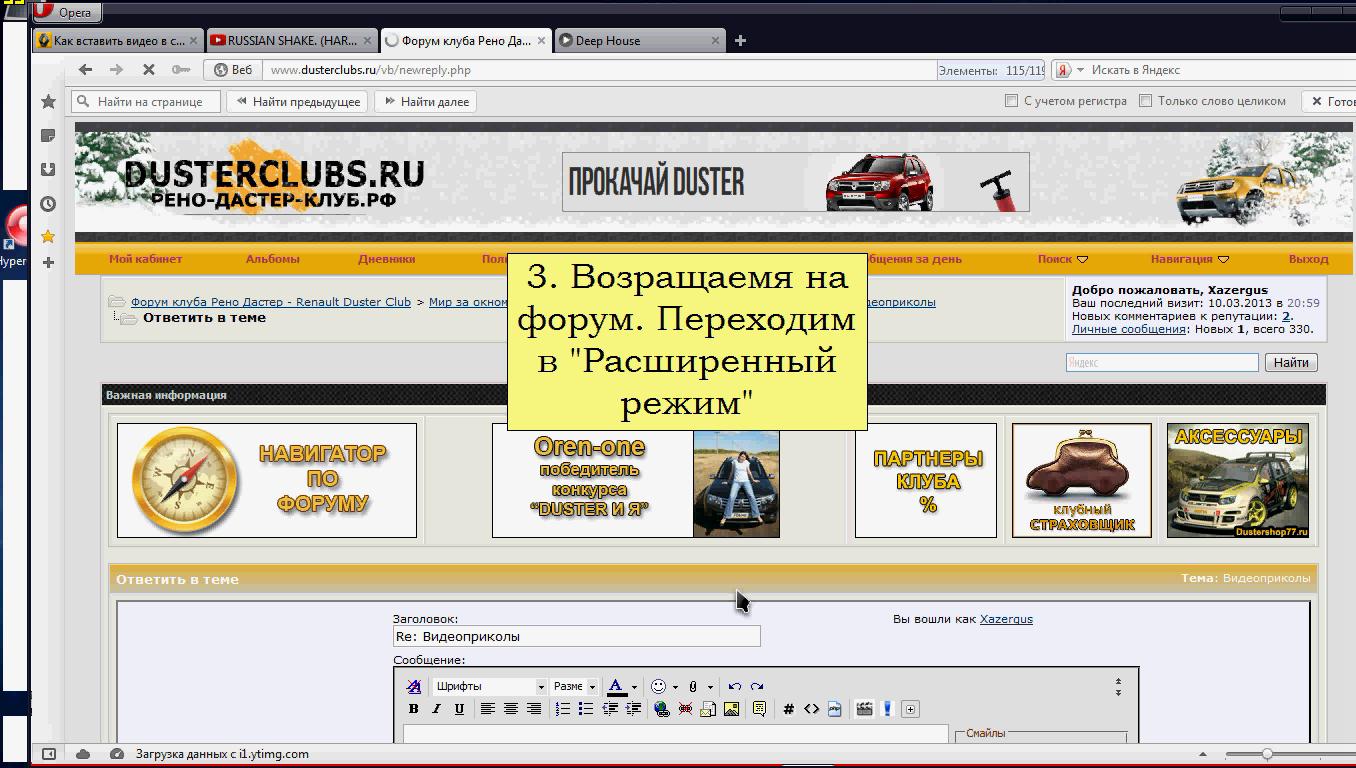Click the editor resize arrows control
The image size is (1356, 768).
1118,687
